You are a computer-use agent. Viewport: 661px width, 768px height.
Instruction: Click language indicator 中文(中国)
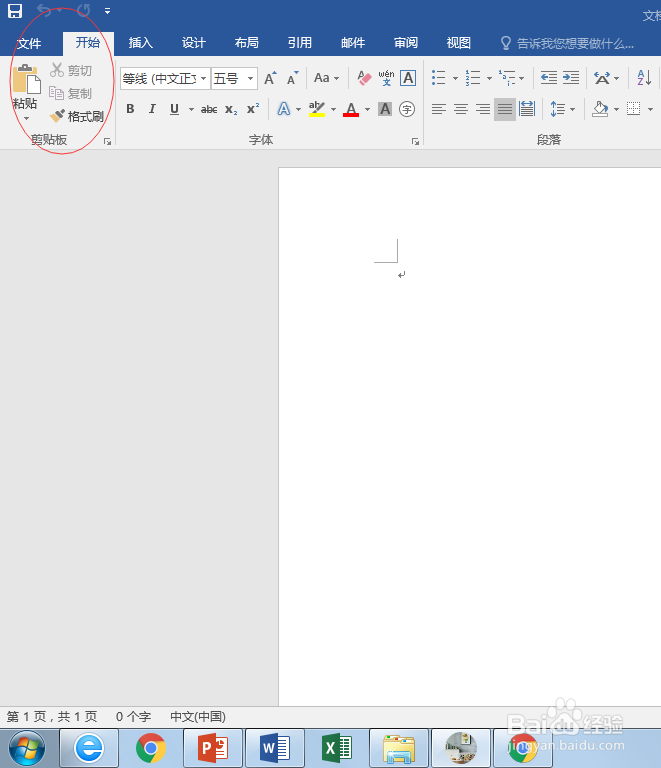pos(198,717)
